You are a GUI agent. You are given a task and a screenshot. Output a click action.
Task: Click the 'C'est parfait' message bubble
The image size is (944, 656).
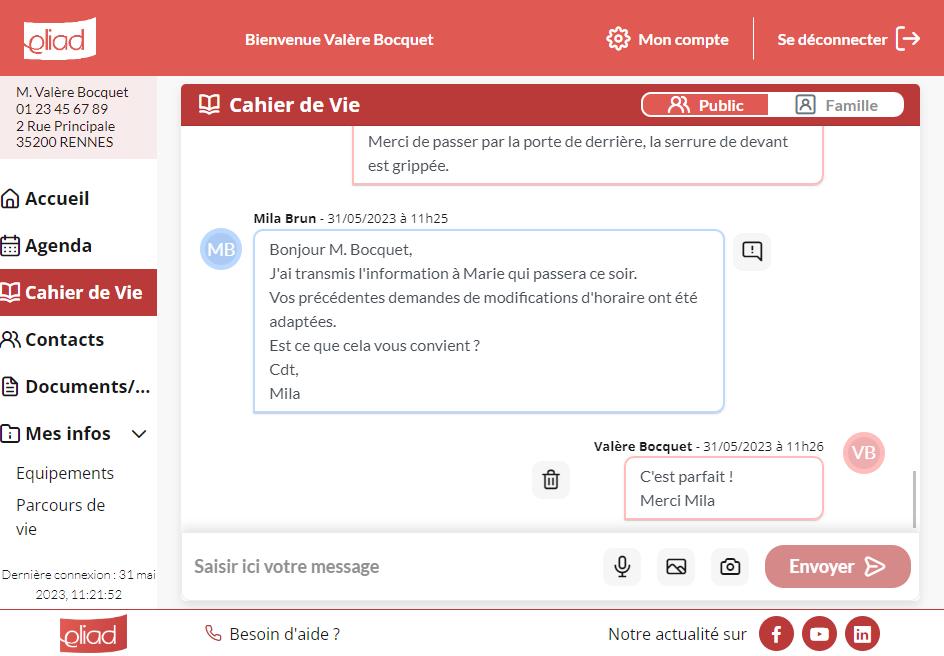tap(724, 488)
